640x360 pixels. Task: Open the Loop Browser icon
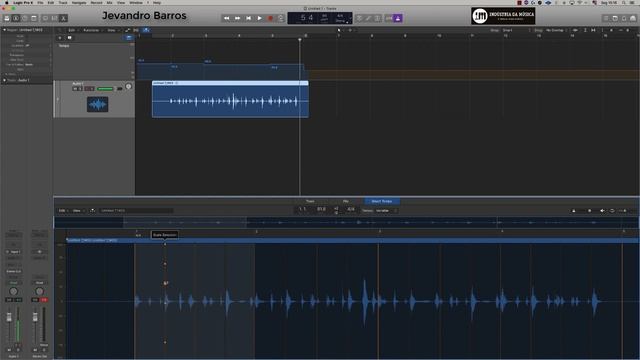pos(624,18)
